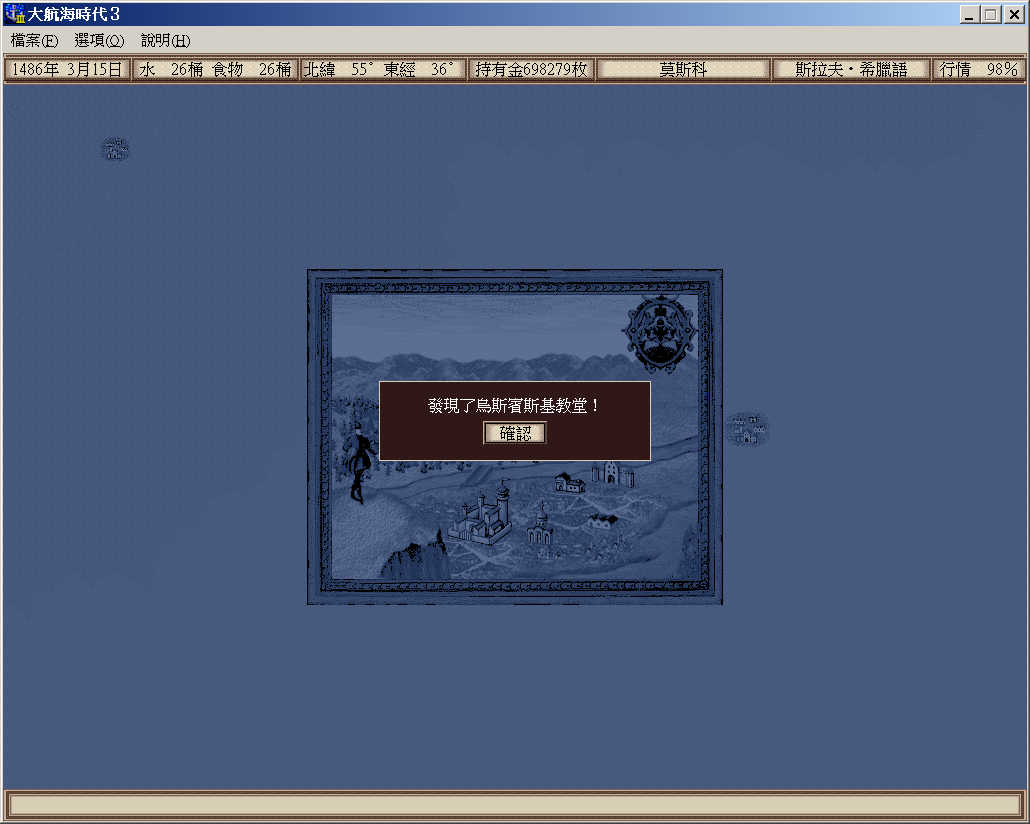Select the small town icon on the upper-left map
Viewport: 1030px width, 824px height.
pos(115,150)
